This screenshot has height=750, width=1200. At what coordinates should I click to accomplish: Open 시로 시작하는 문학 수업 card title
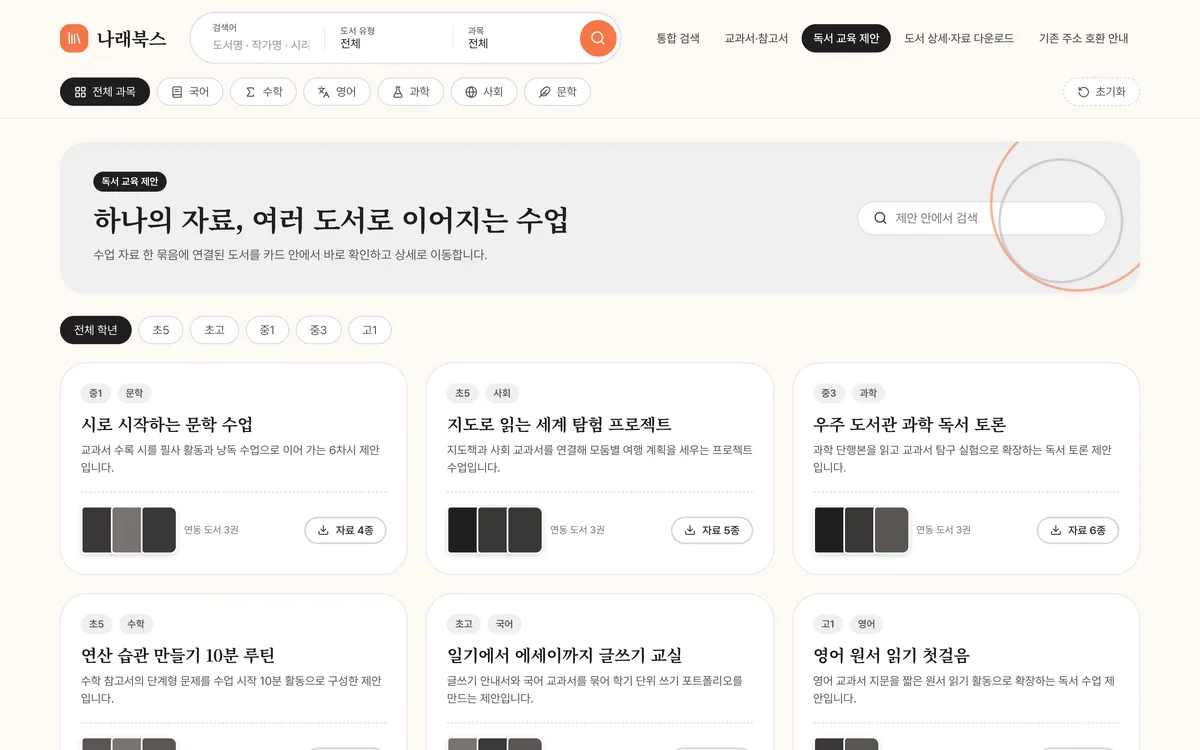167,424
